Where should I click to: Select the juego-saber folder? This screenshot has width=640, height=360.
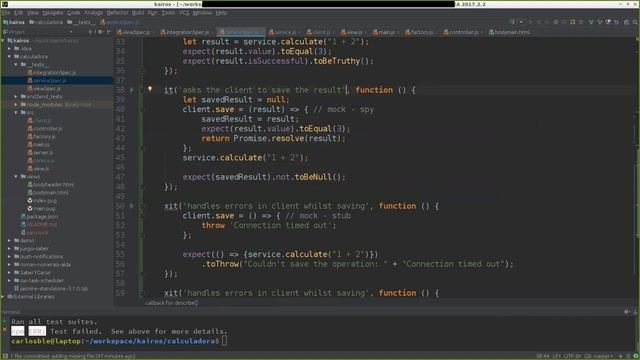(x=34, y=249)
